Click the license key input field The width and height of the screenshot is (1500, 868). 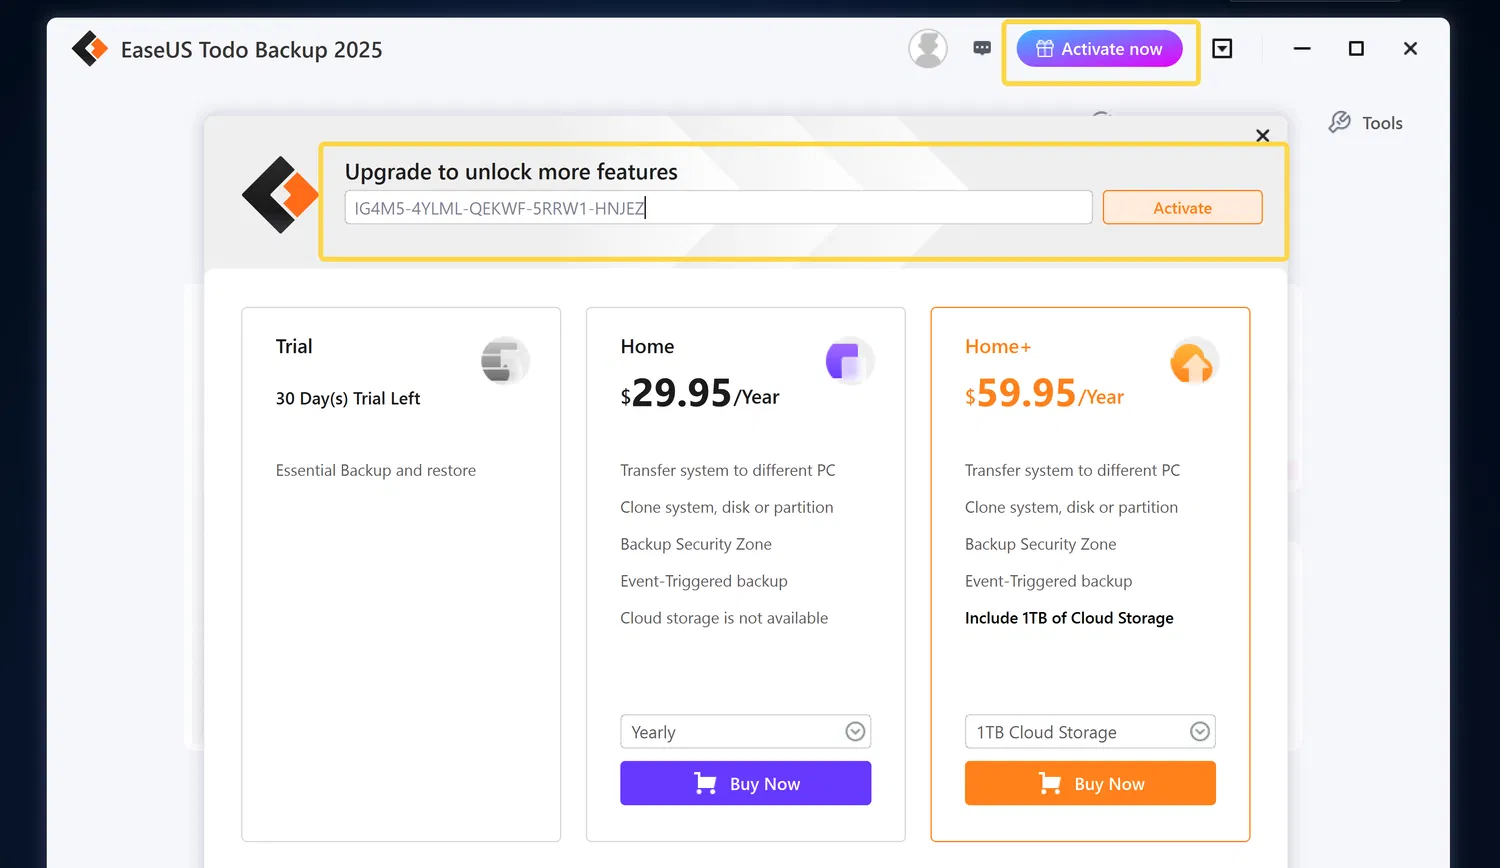(x=717, y=207)
